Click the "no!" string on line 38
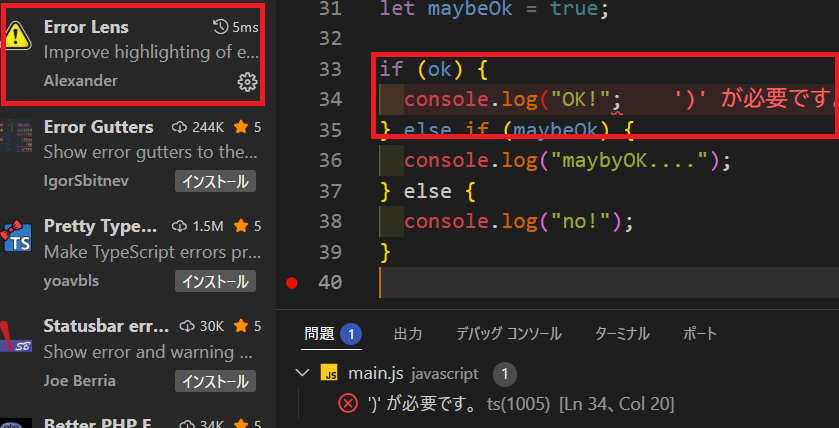Viewport: 839px width, 428px height. [x=581, y=221]
